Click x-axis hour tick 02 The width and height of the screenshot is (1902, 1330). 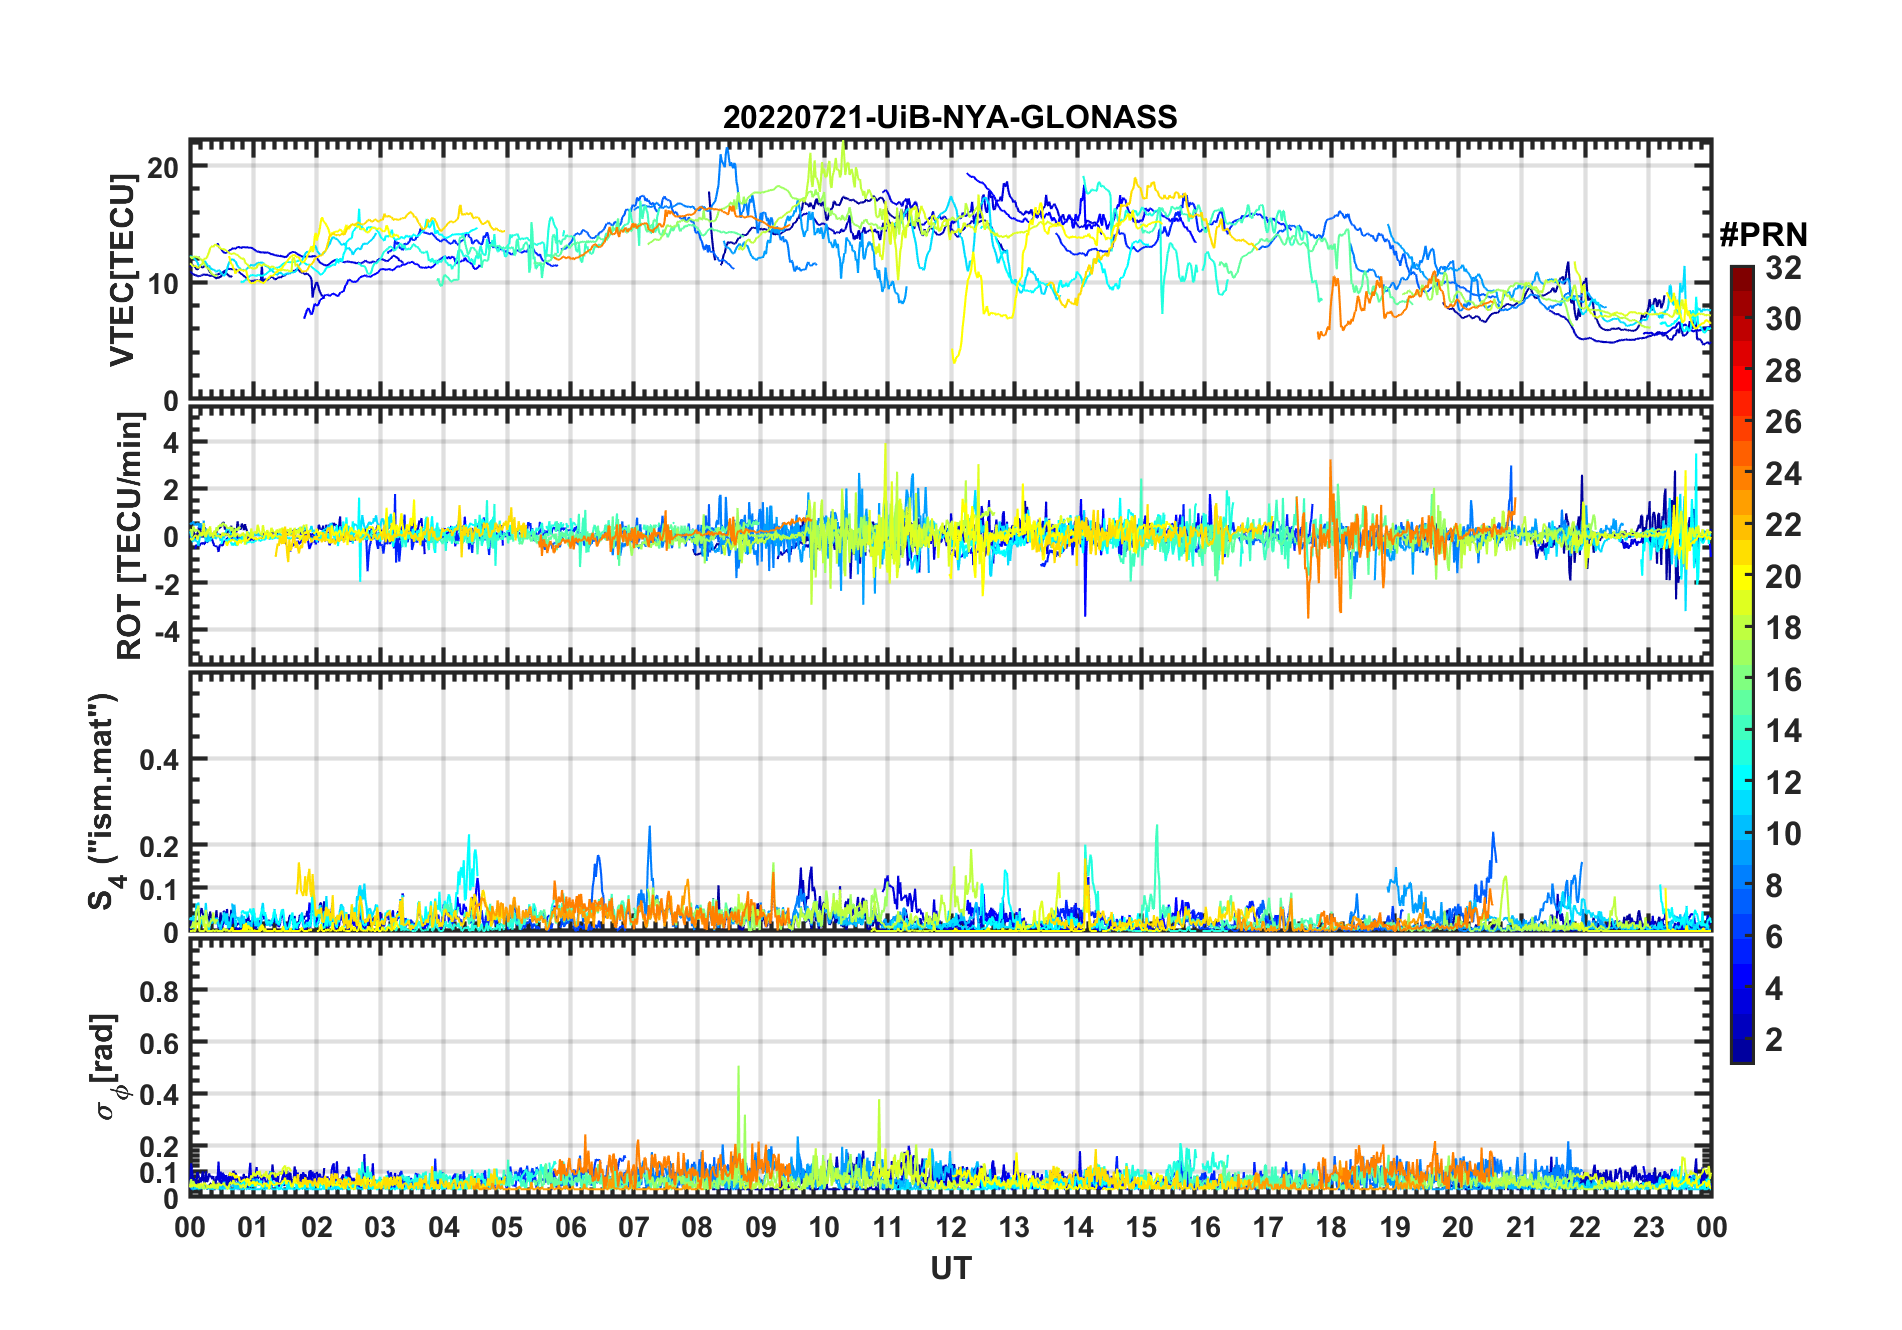[x=317, y=1227]
